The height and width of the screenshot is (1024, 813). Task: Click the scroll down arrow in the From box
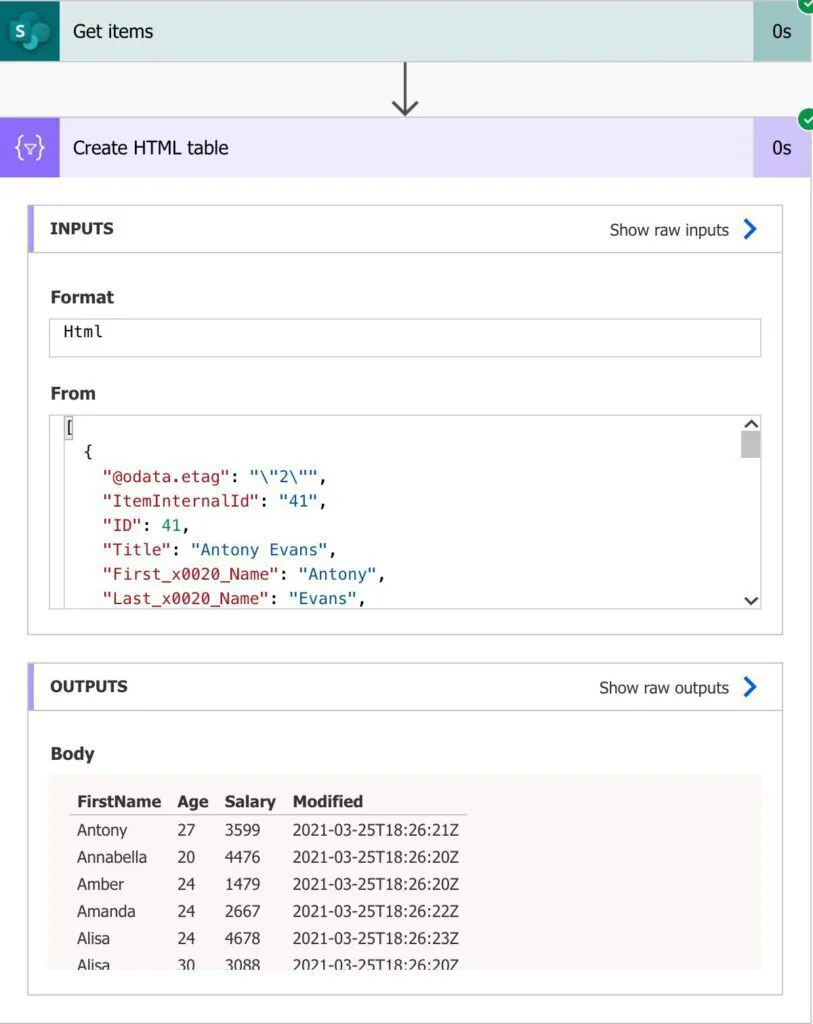751,600
